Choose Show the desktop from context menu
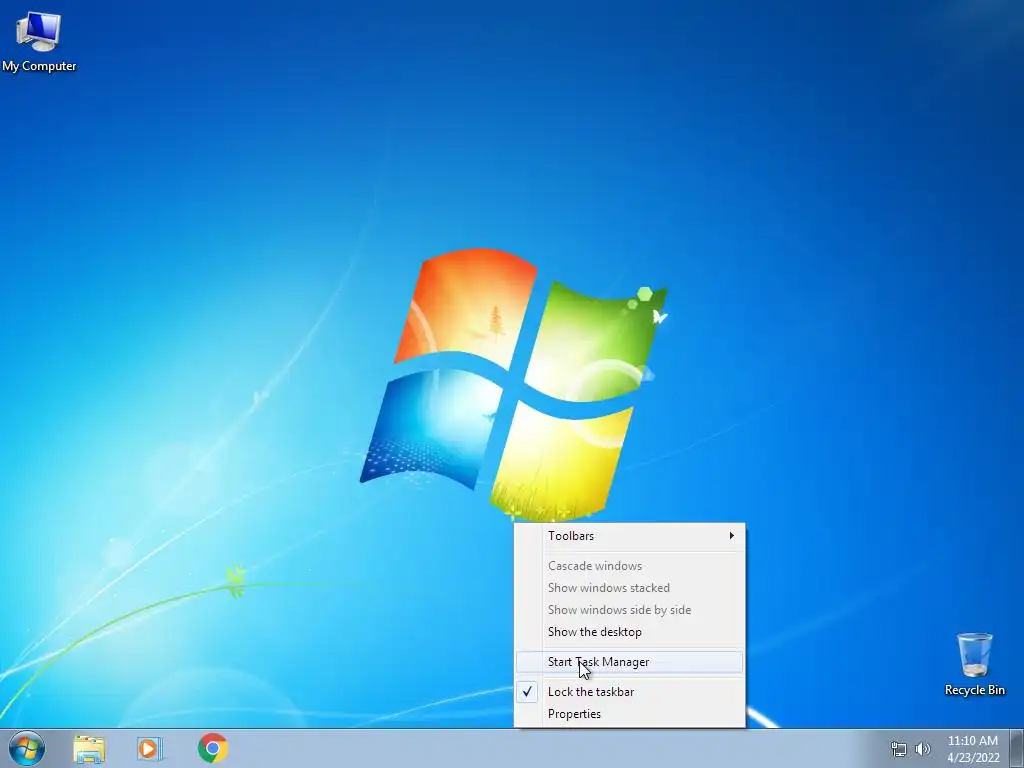Image resolution: width=1024 pixels, height=768 pixels. [630, 632]
